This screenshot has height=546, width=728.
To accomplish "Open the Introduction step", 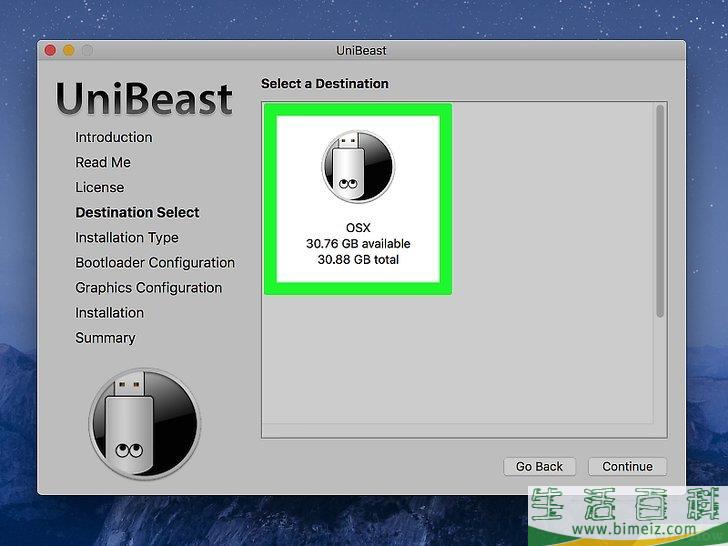I will [x=114, y=137].
